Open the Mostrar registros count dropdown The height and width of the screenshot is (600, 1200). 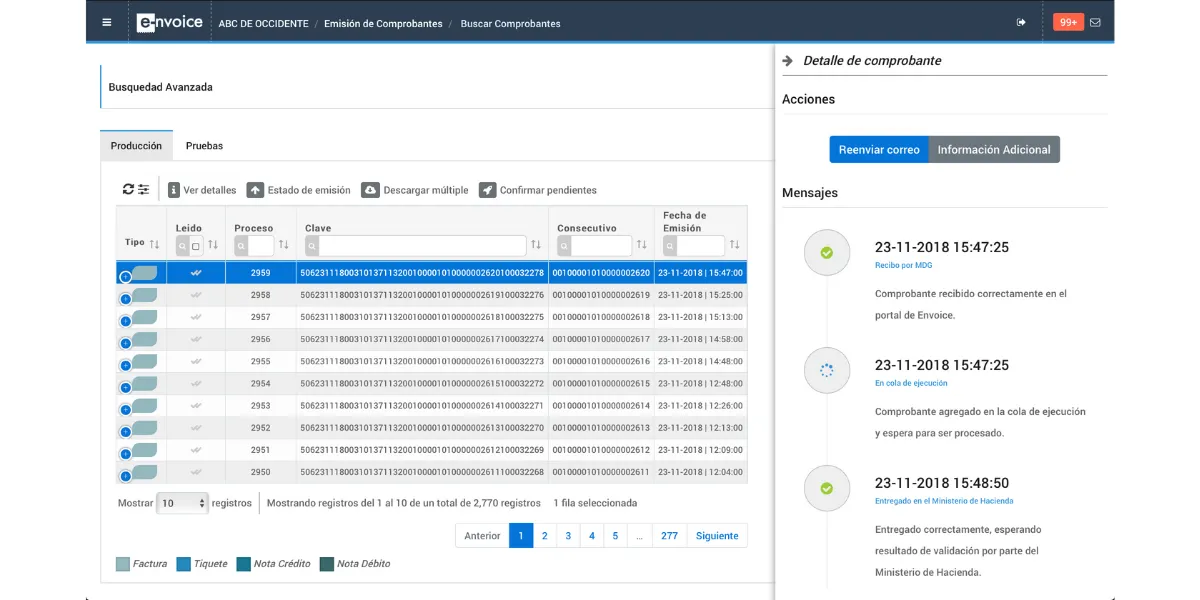[182, 503]
